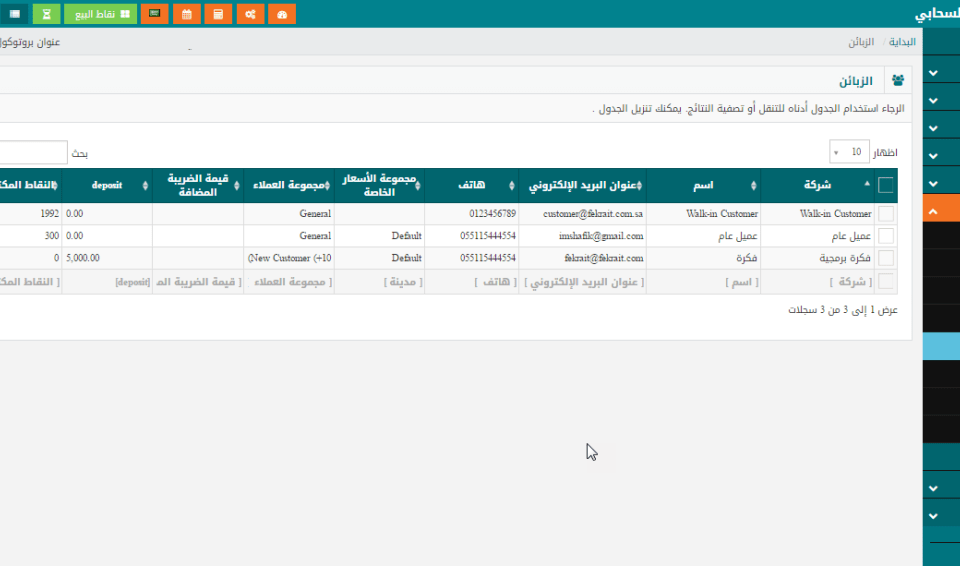Toggle the select-all checkbox in table header
The image size is (960, 566).
886,185
